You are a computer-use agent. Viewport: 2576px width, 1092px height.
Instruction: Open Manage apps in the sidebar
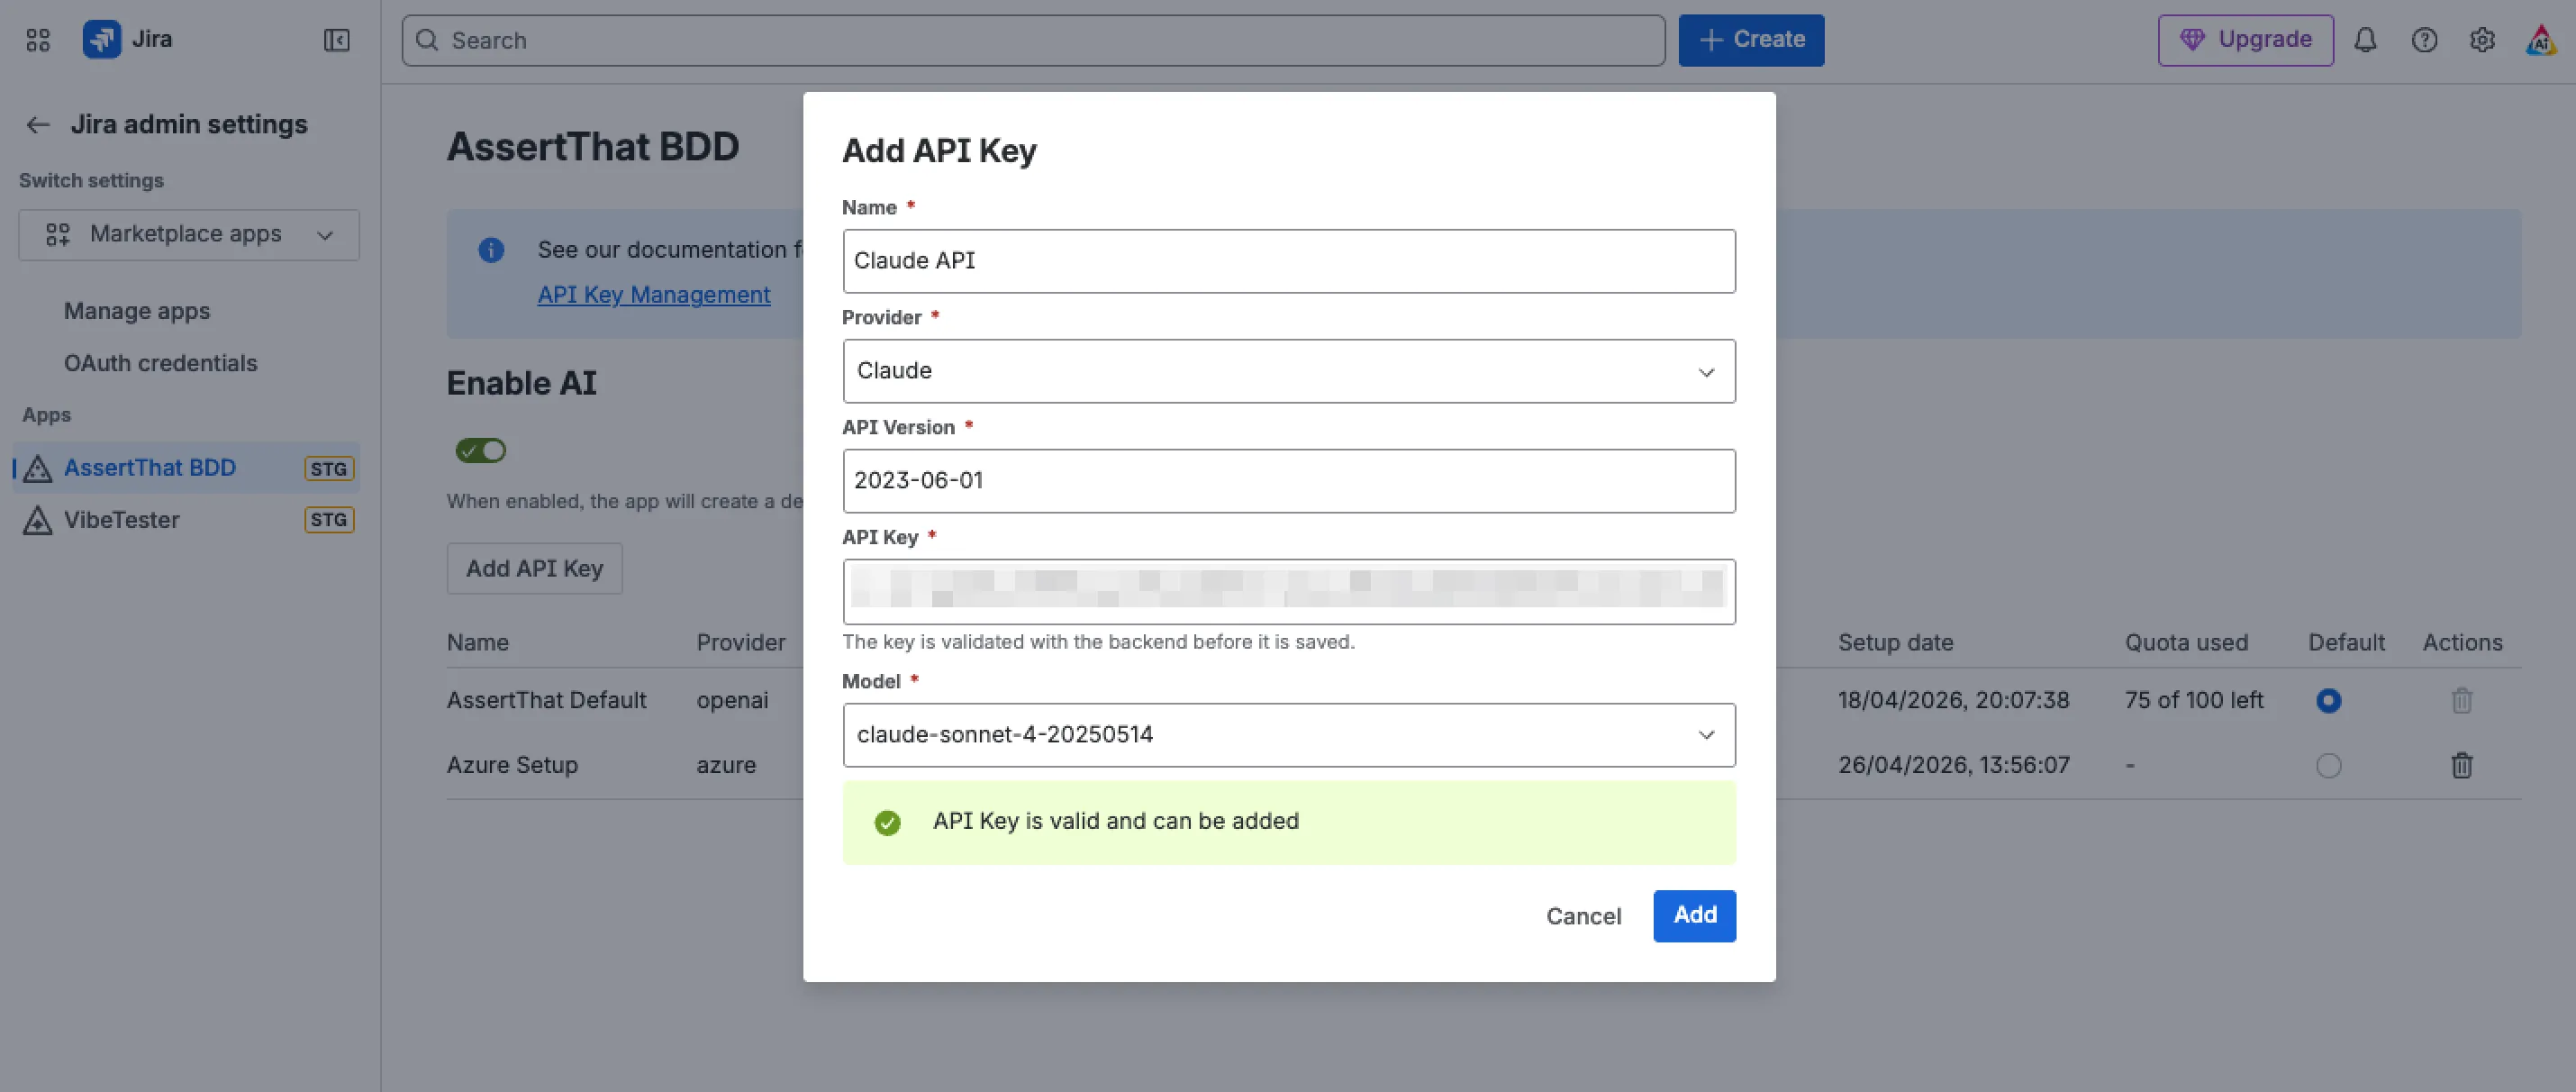click(137, 311)
